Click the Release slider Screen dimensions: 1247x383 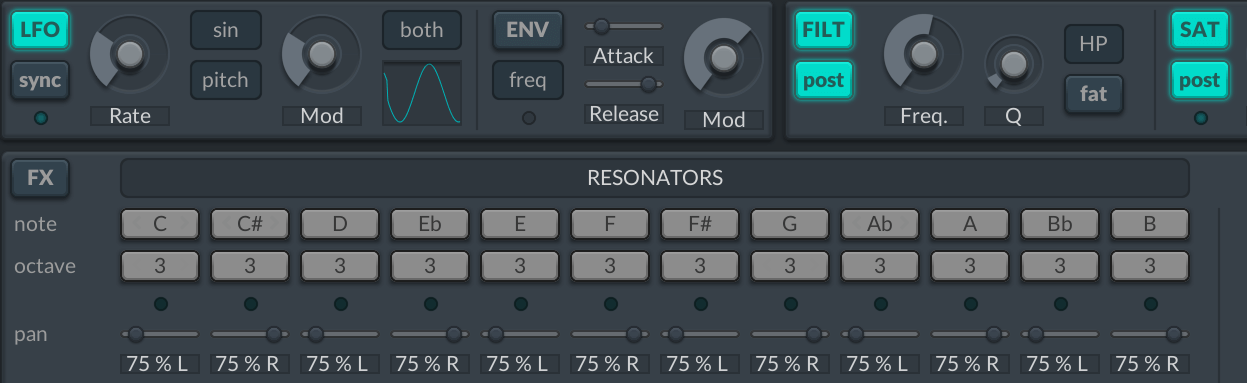pos(624,84)
